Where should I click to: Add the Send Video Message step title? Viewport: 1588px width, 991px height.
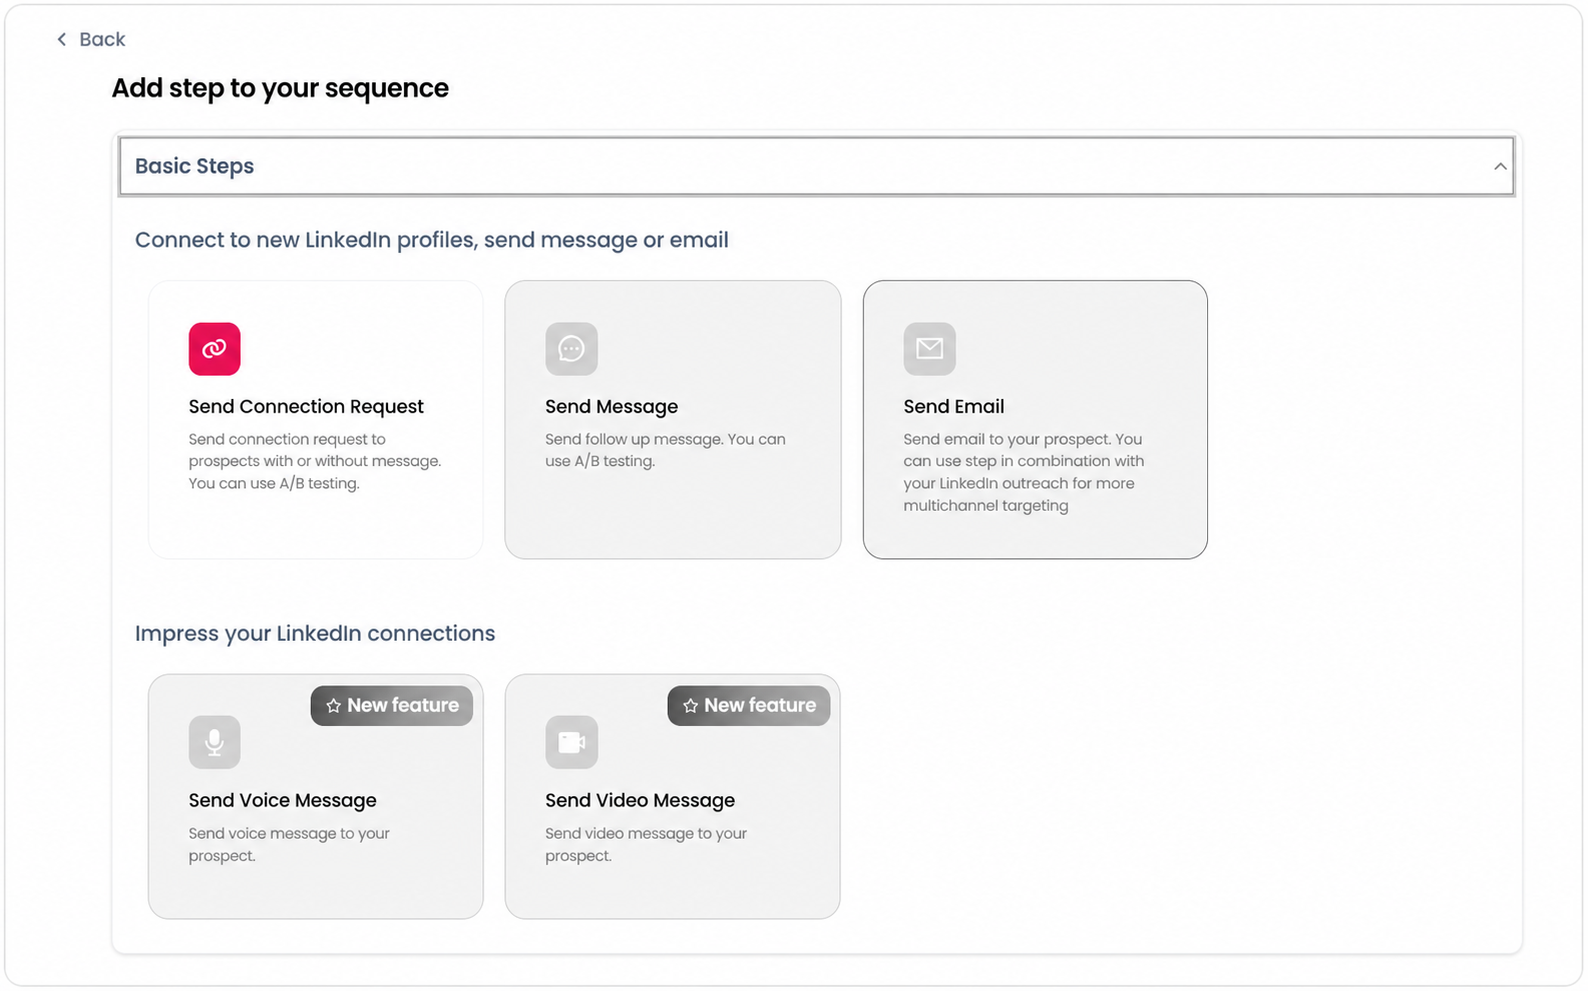(x=639, y=800)
